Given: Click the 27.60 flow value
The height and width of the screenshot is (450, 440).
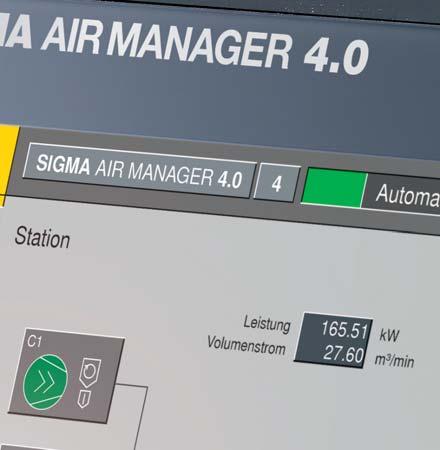Looking at the screenshot, I should 344,353.
